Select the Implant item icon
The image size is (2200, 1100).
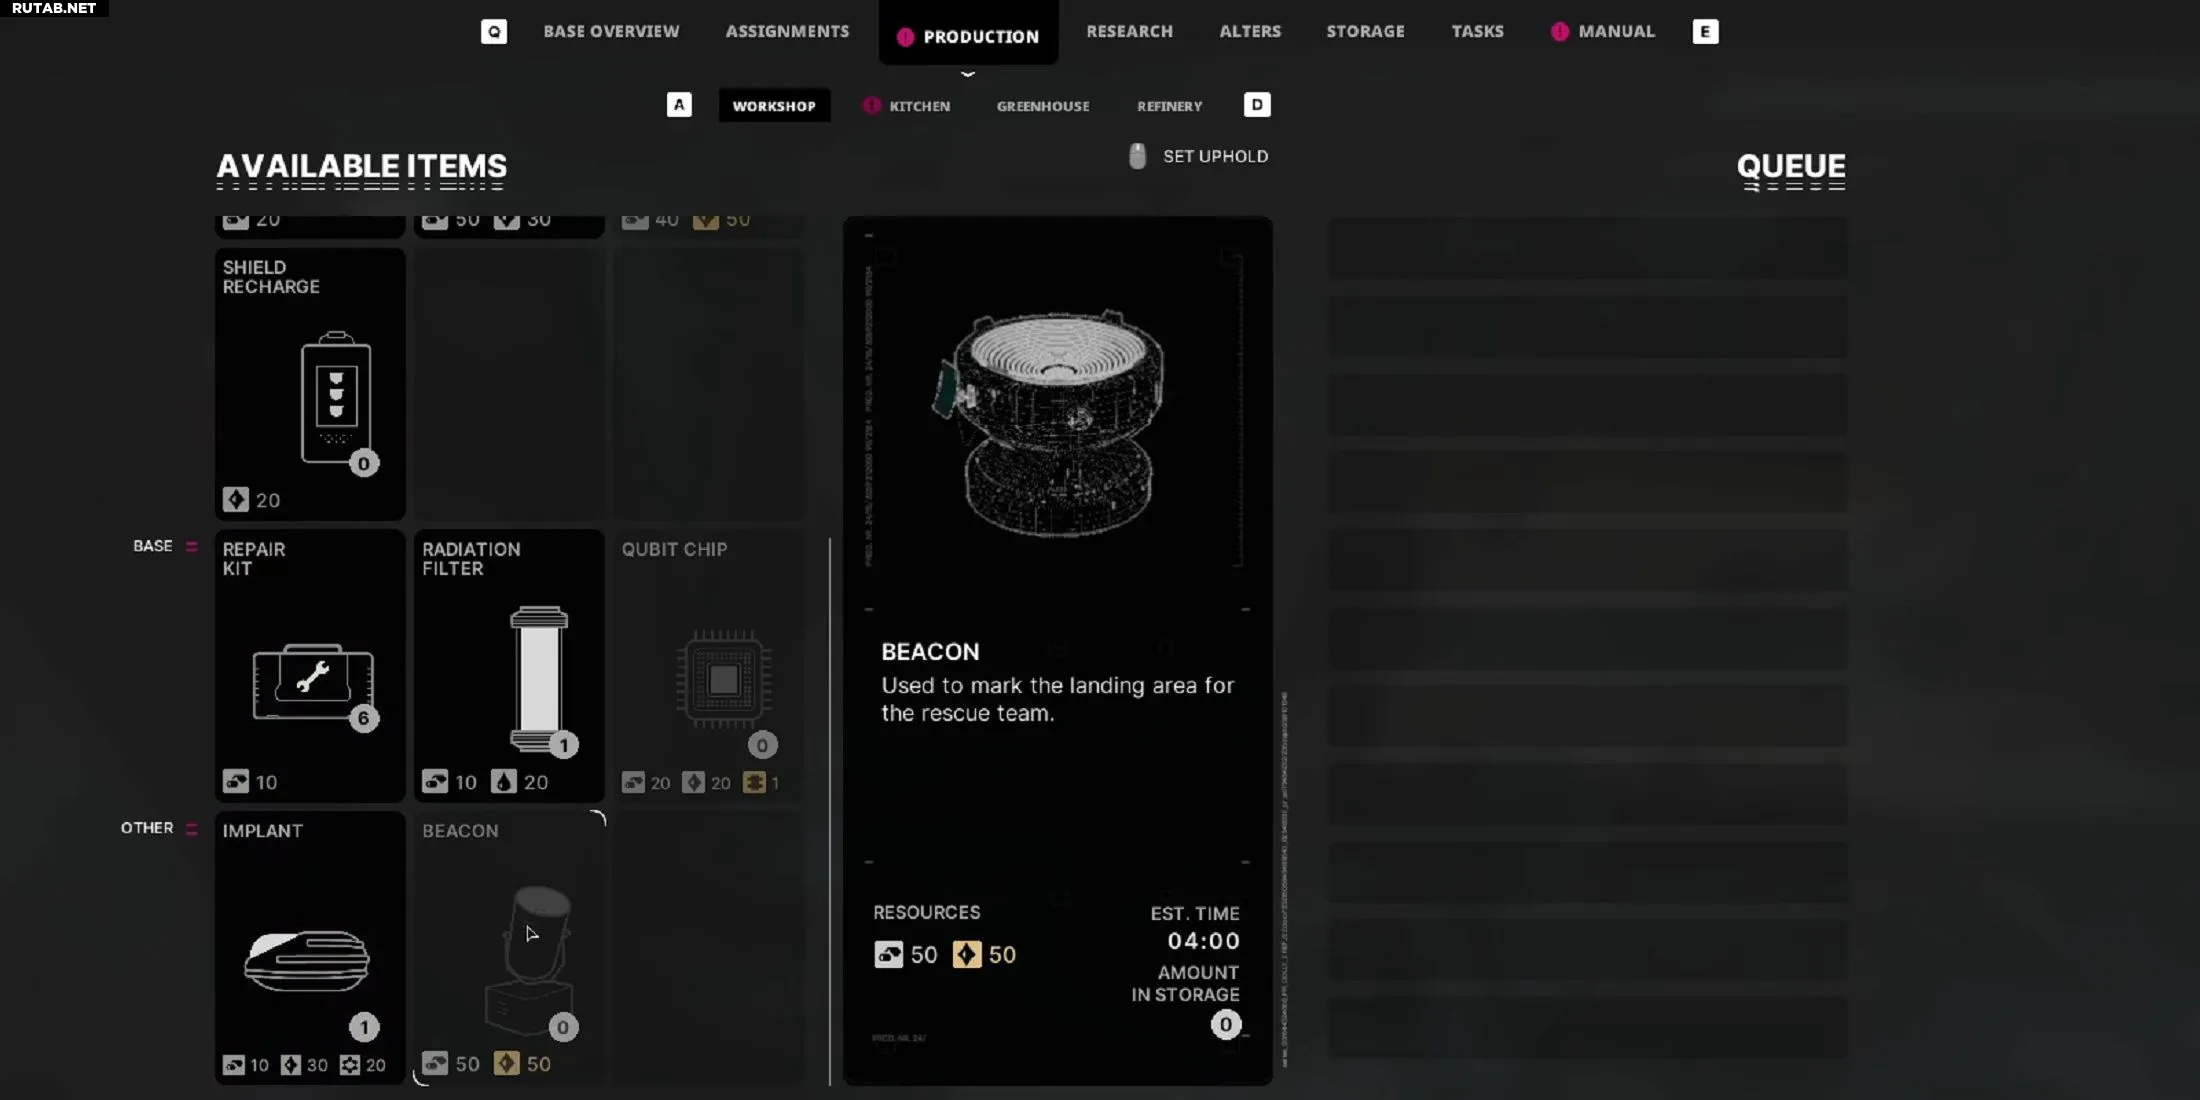307,961
